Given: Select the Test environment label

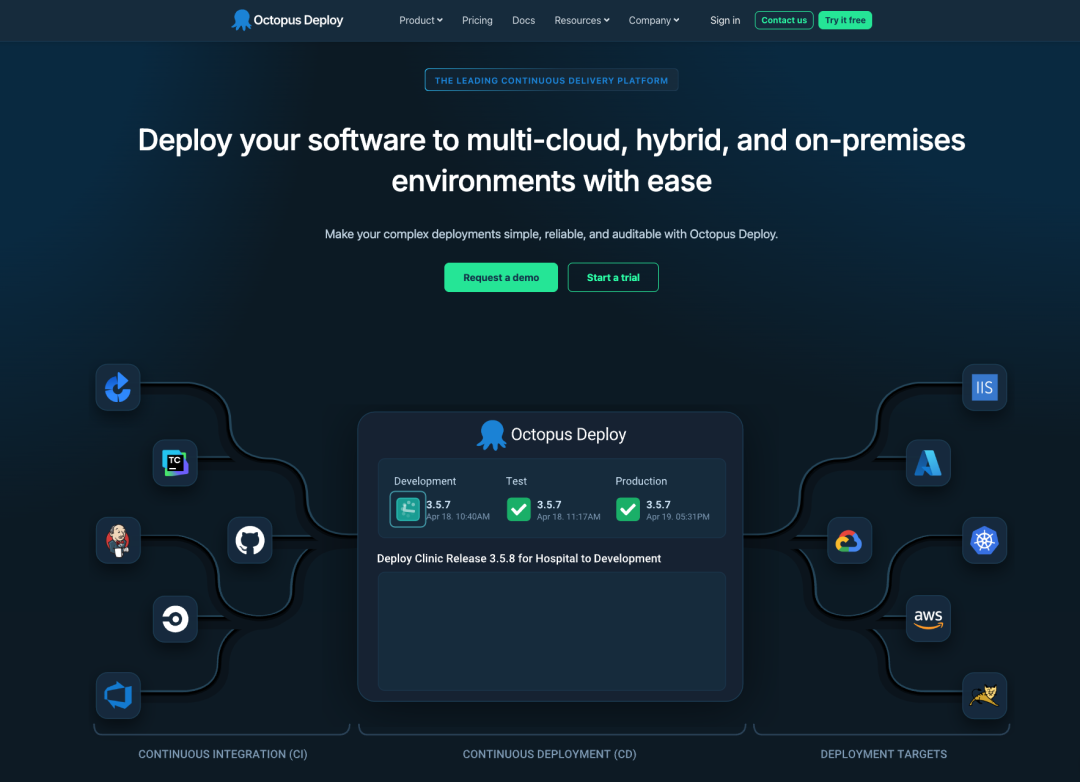Looking at the screenshot, I should click(516, 481).
